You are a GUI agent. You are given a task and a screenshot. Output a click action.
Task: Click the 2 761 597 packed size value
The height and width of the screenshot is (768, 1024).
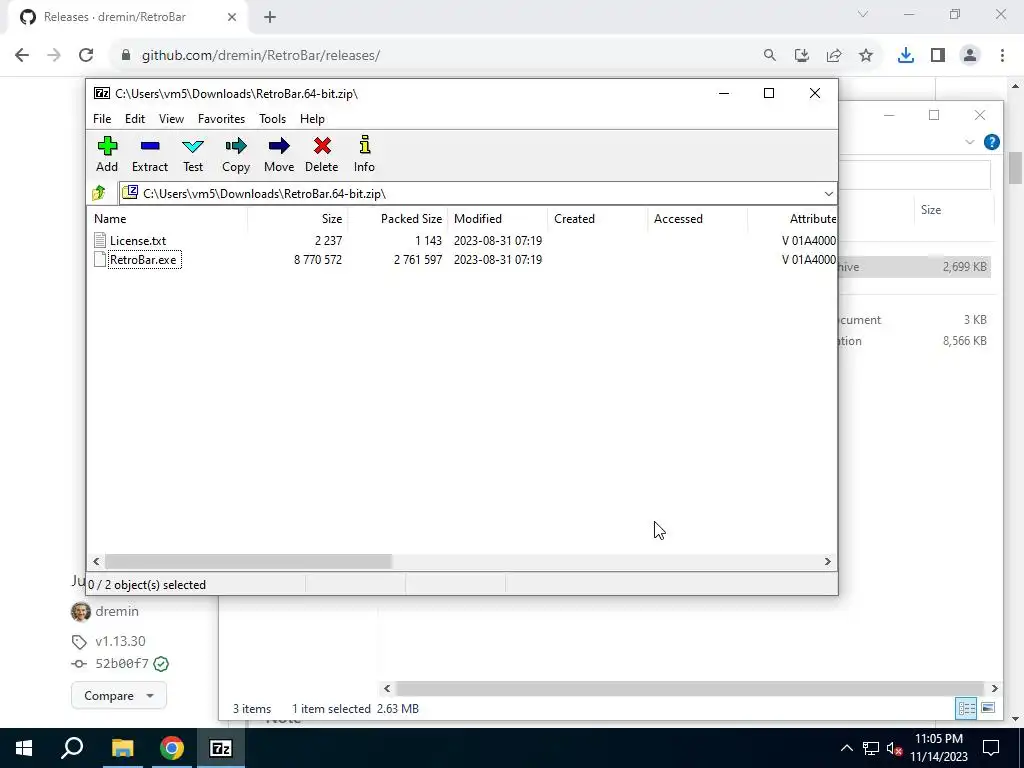pos(418,259)
